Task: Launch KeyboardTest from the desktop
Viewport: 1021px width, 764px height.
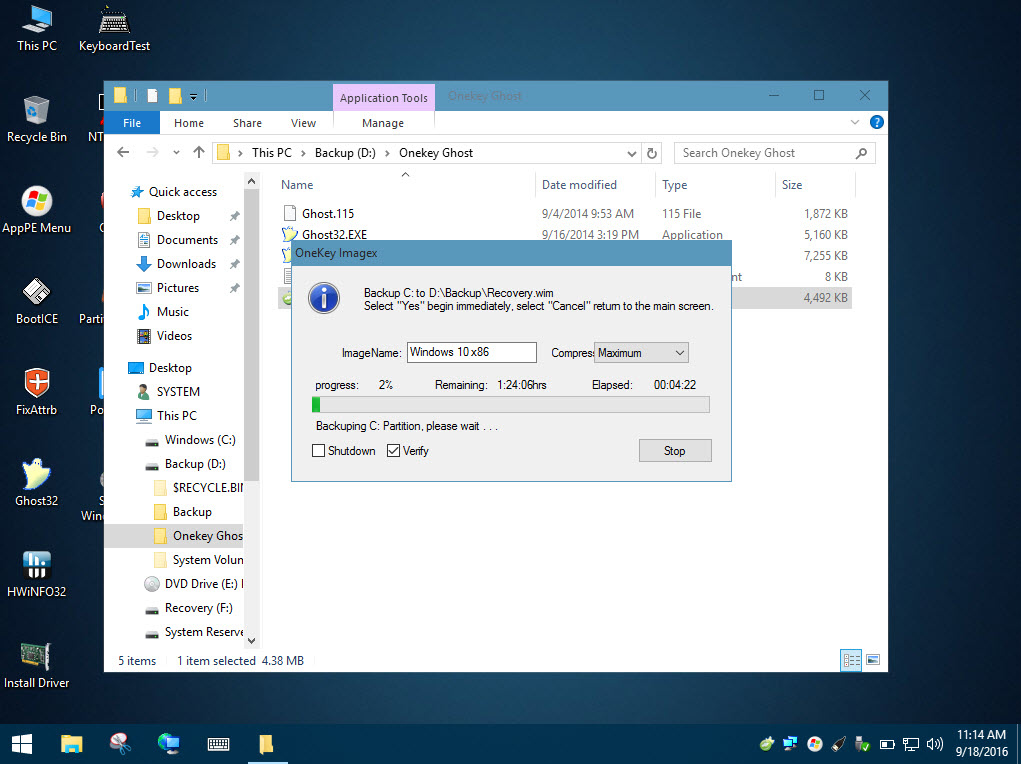Action: coord(113,22)
